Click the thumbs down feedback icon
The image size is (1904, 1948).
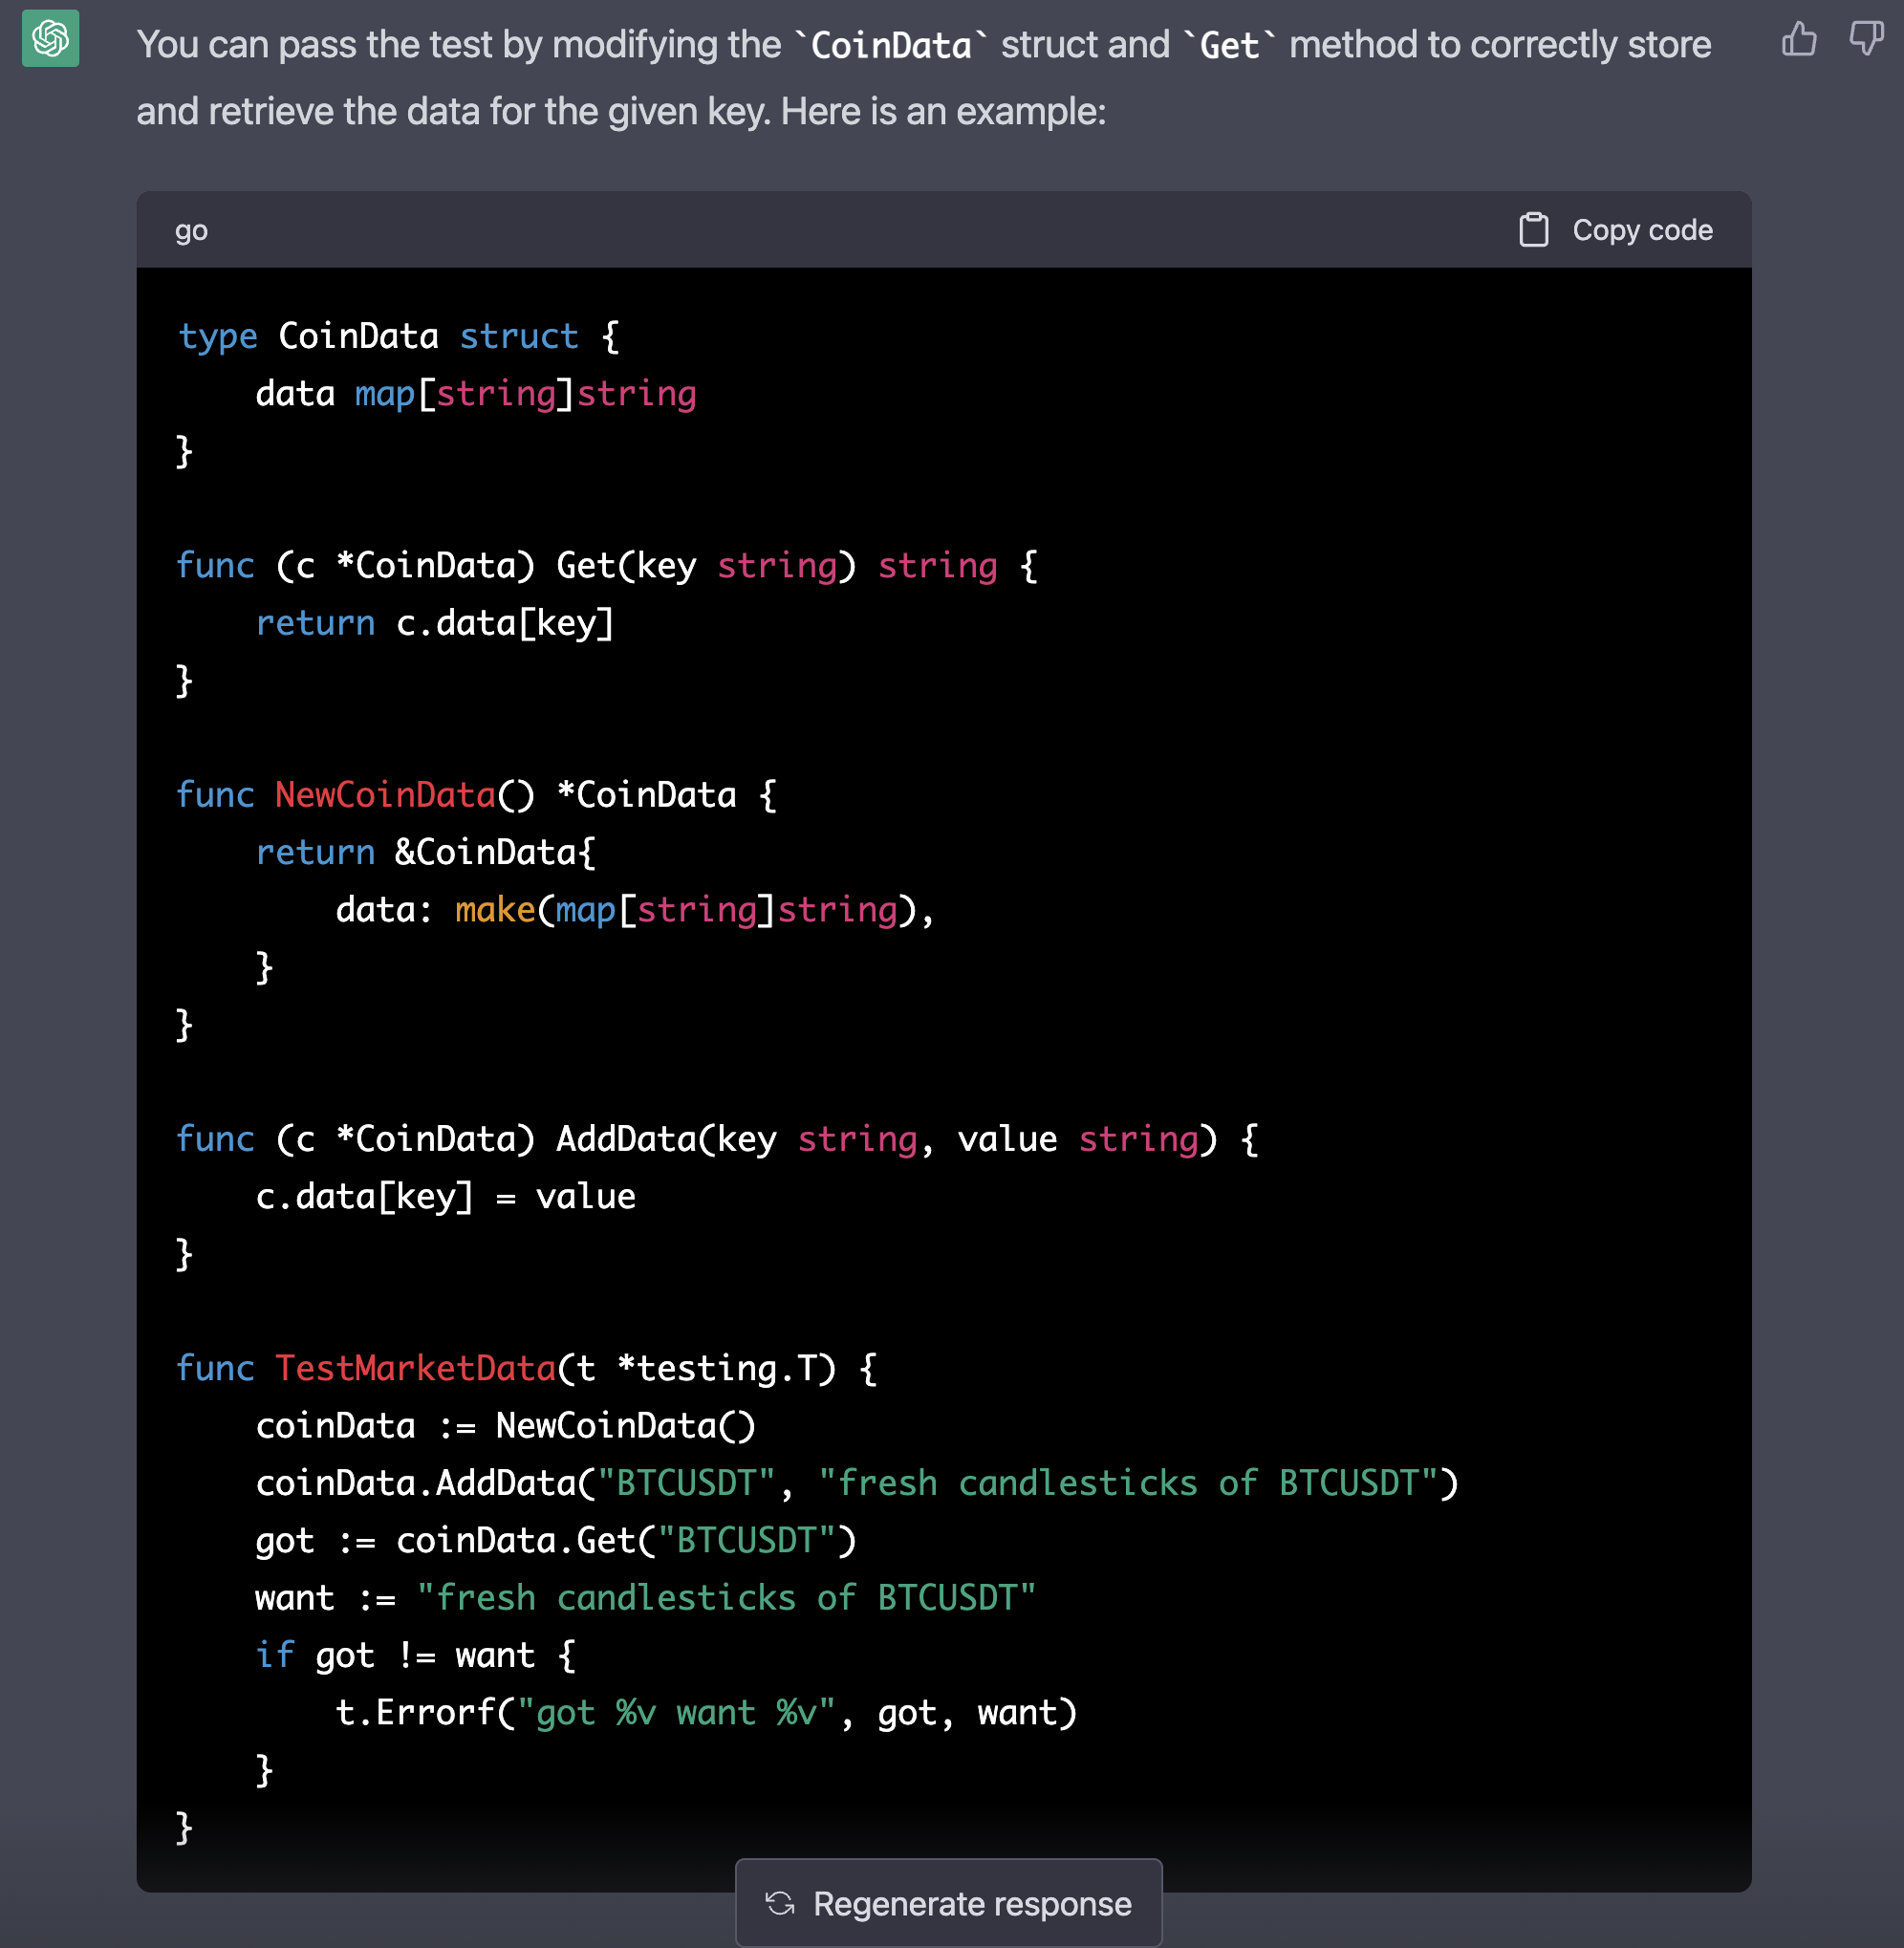coord(1865,40)
